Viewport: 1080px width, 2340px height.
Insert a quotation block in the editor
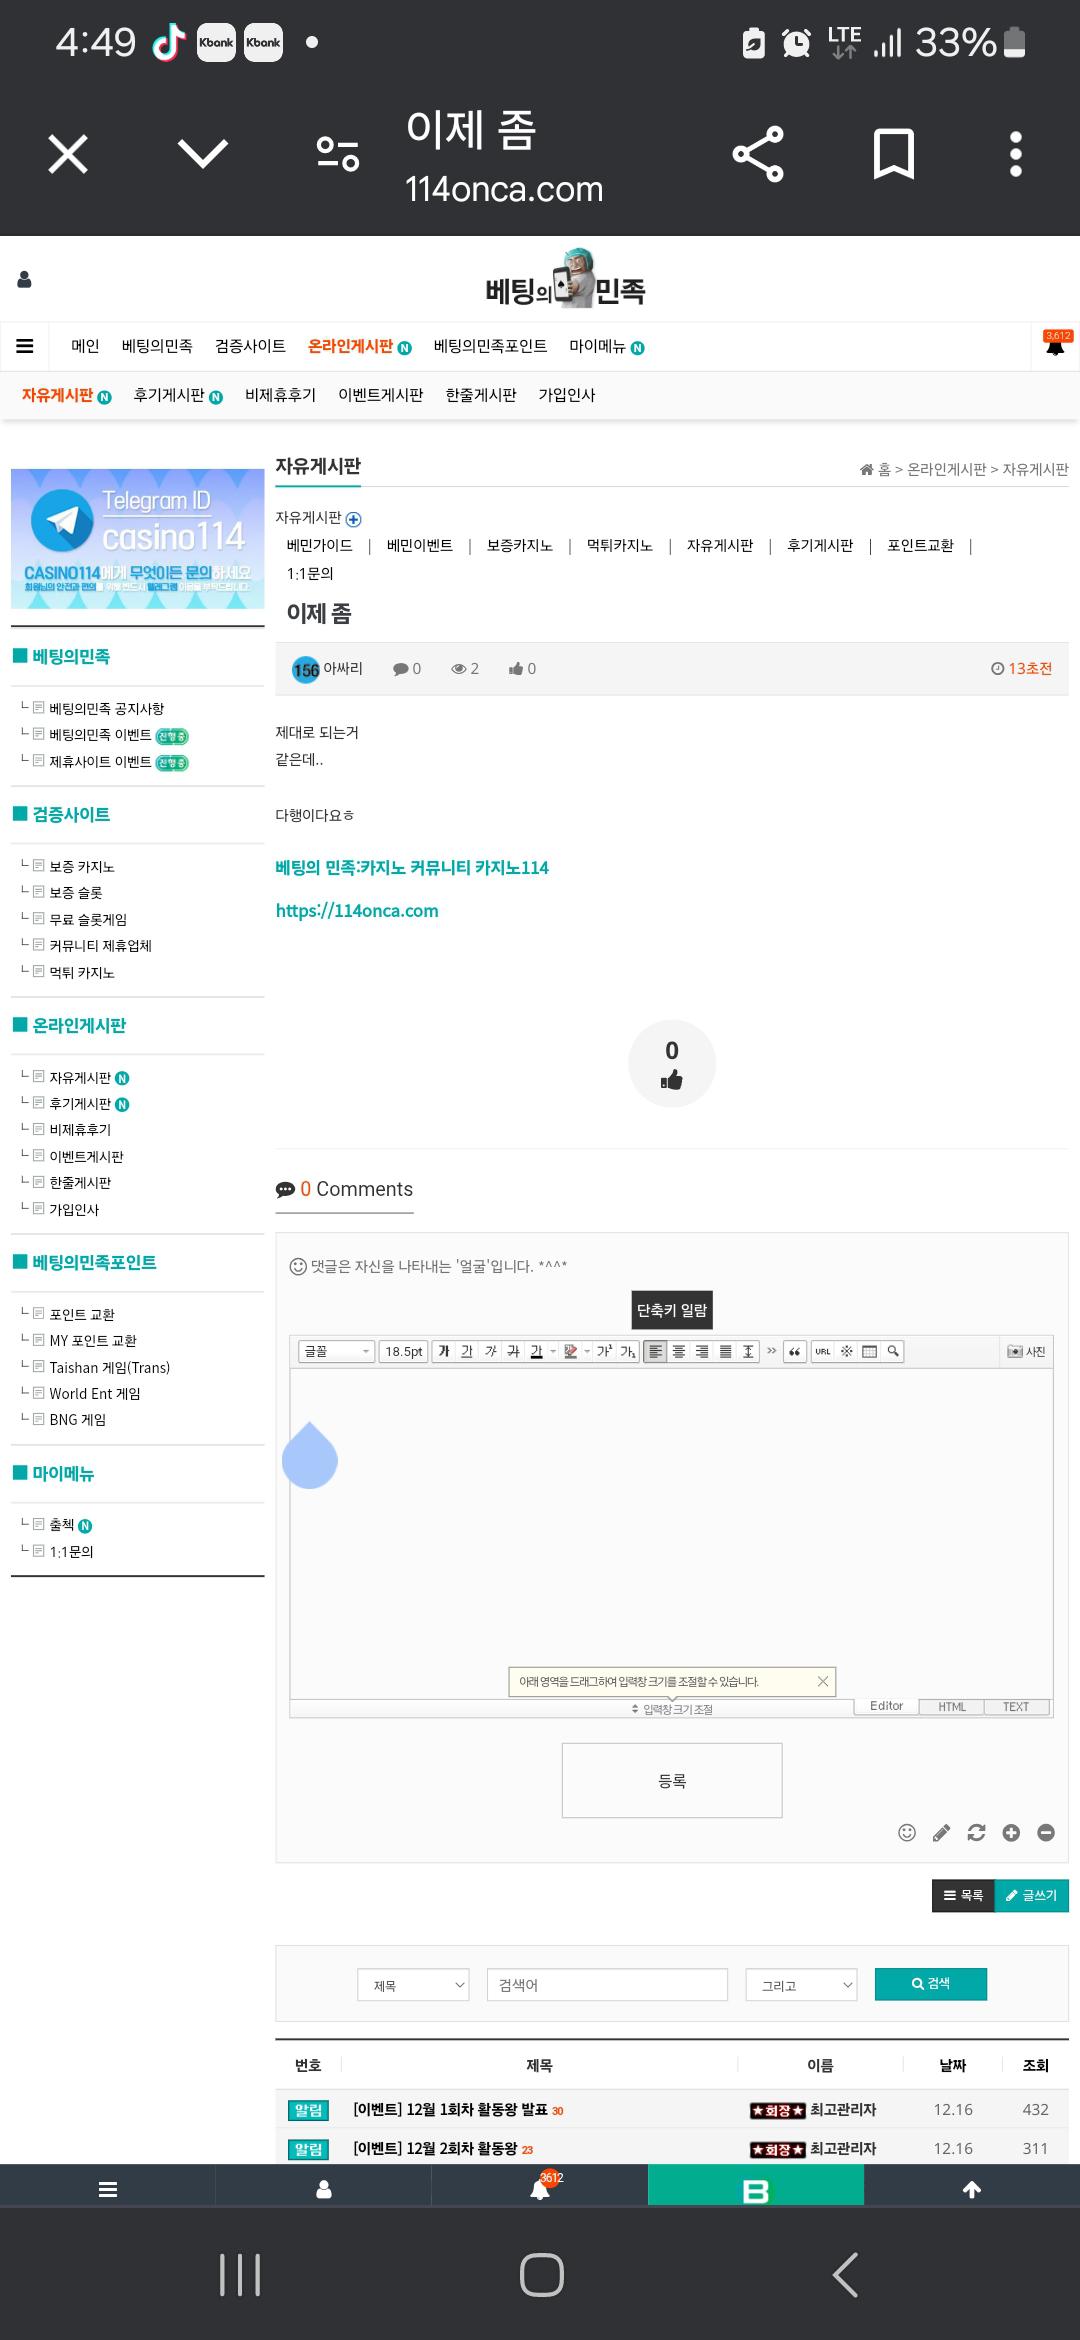click(x=795, y=1351)
